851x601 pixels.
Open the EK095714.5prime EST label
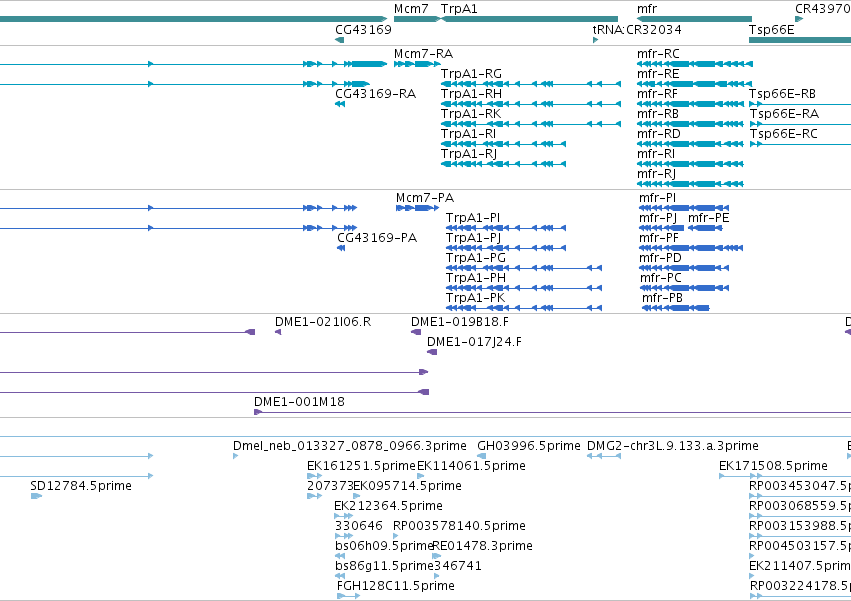[x=408, y=486]
